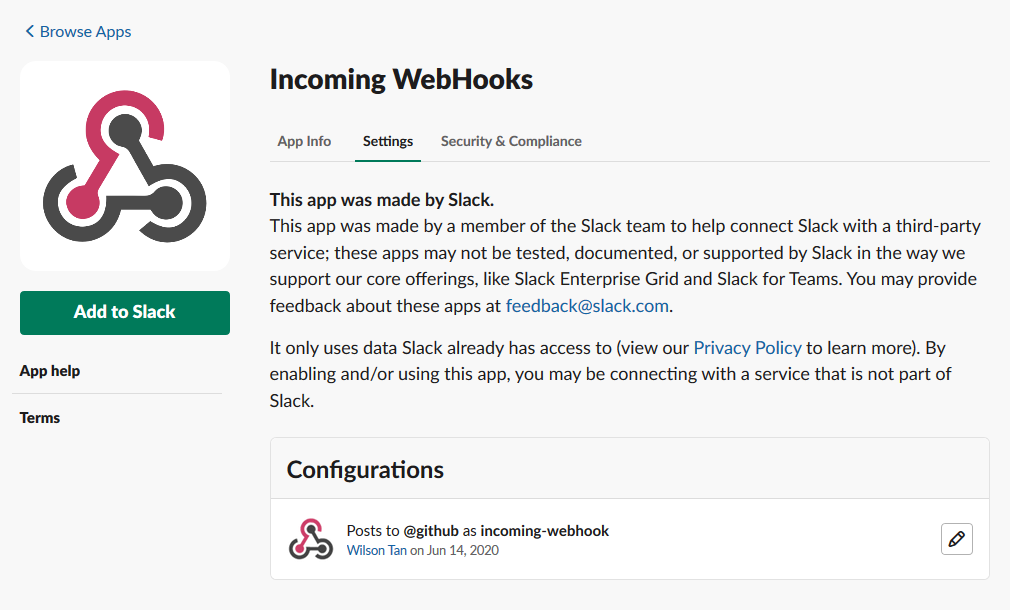Open the Privacy Policy link
This screenshot has height=610, width=1010.
pyautogui.click(x=747, y=347)
